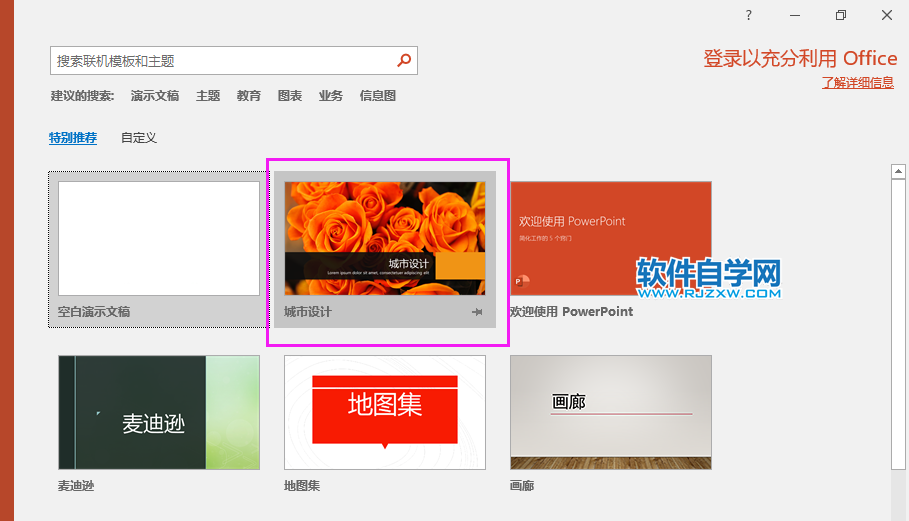
Task: Open 了解详细信息 link
Action: (857, 83)
